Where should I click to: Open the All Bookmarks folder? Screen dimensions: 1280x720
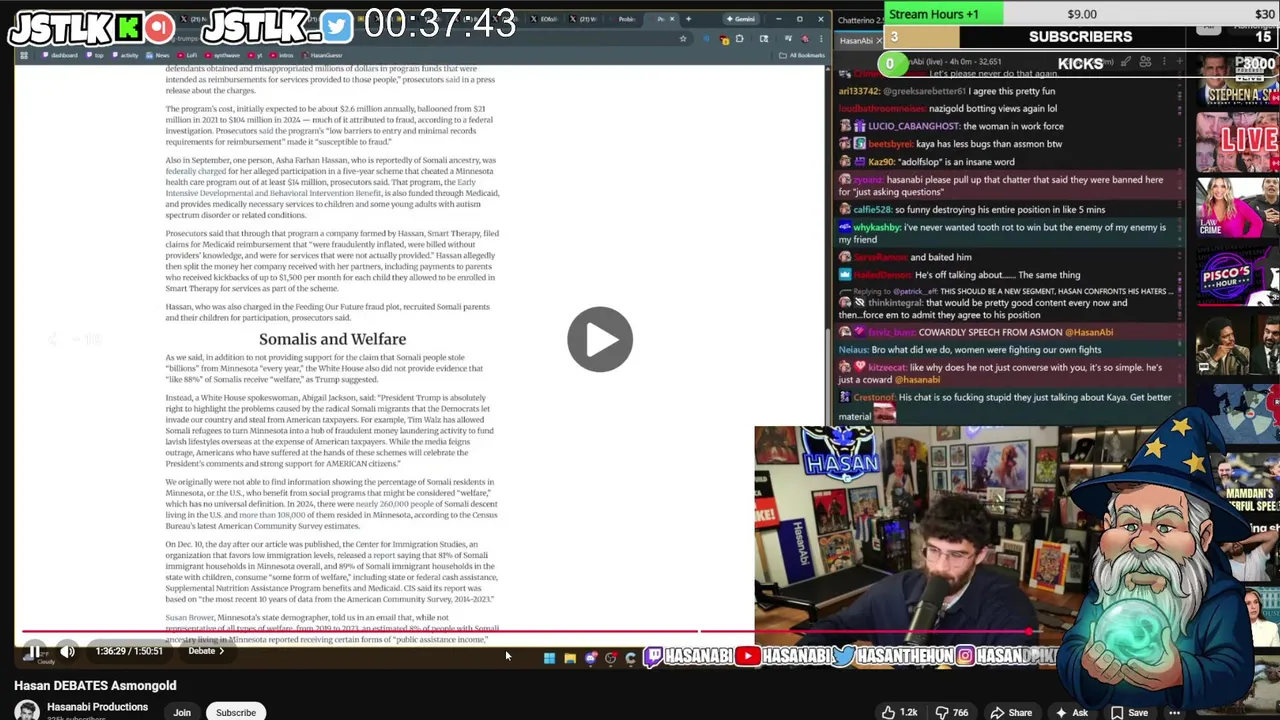click(x=802, y=55)
